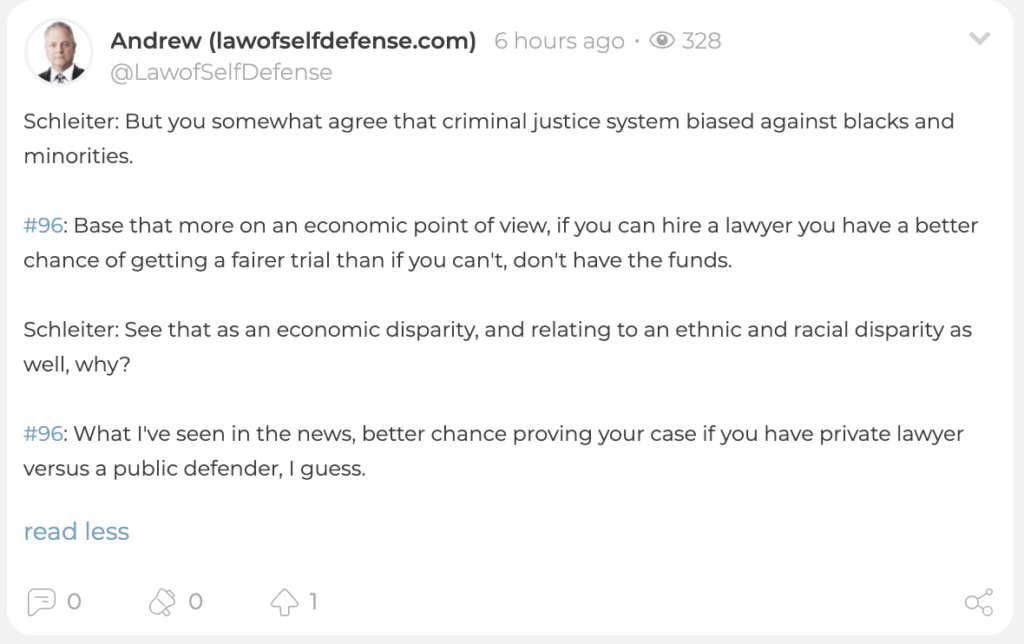Click the echo repost bell icon
1024x644 pixels.
coord(162,602)
